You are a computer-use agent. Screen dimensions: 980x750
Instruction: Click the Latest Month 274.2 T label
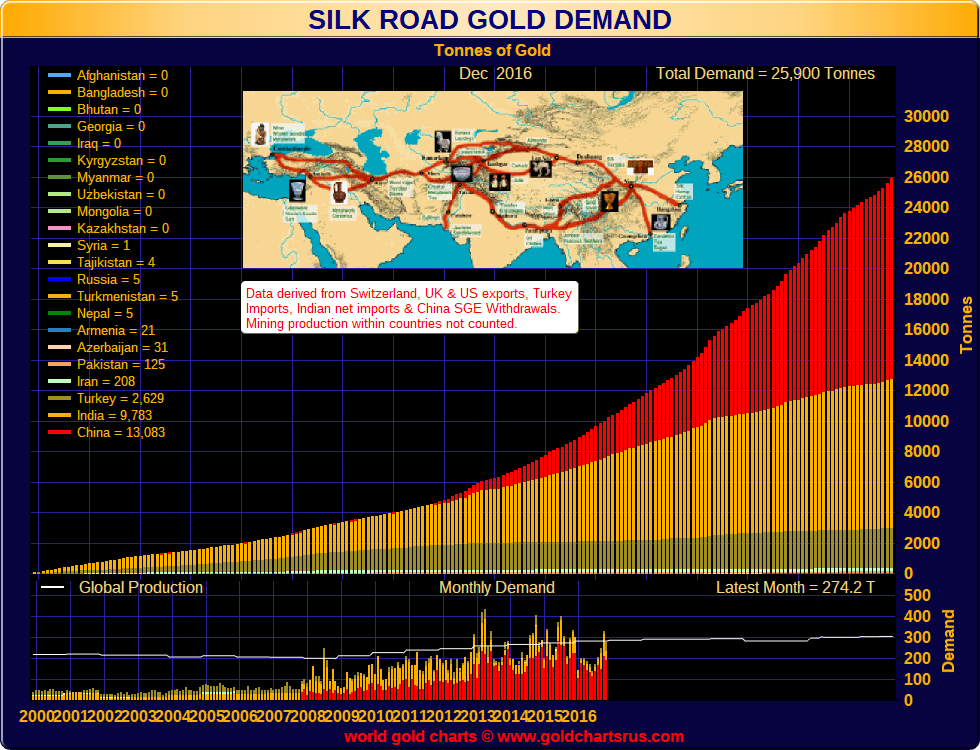795,588
